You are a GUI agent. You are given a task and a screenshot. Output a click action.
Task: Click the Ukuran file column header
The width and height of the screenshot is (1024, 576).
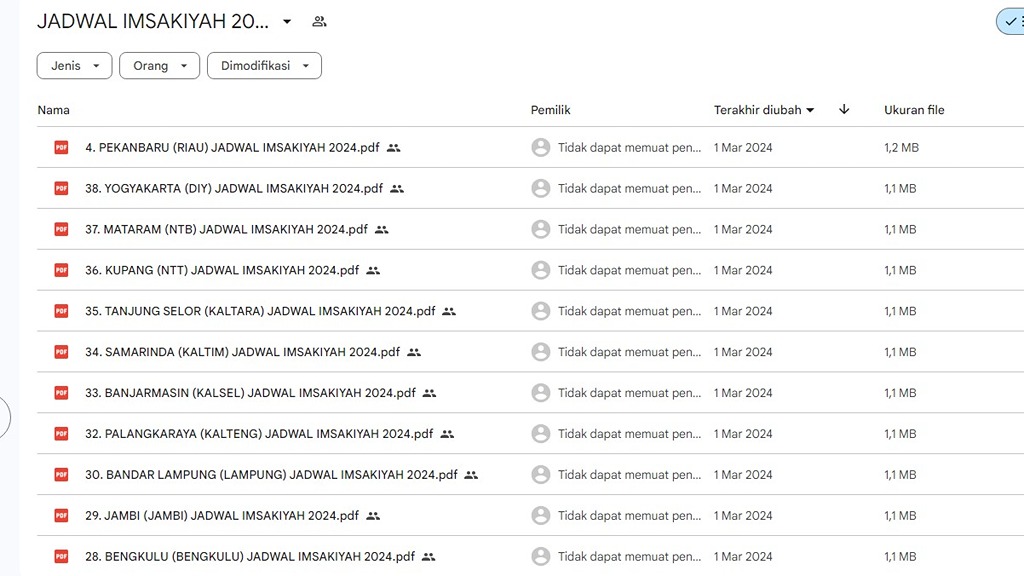914,110
